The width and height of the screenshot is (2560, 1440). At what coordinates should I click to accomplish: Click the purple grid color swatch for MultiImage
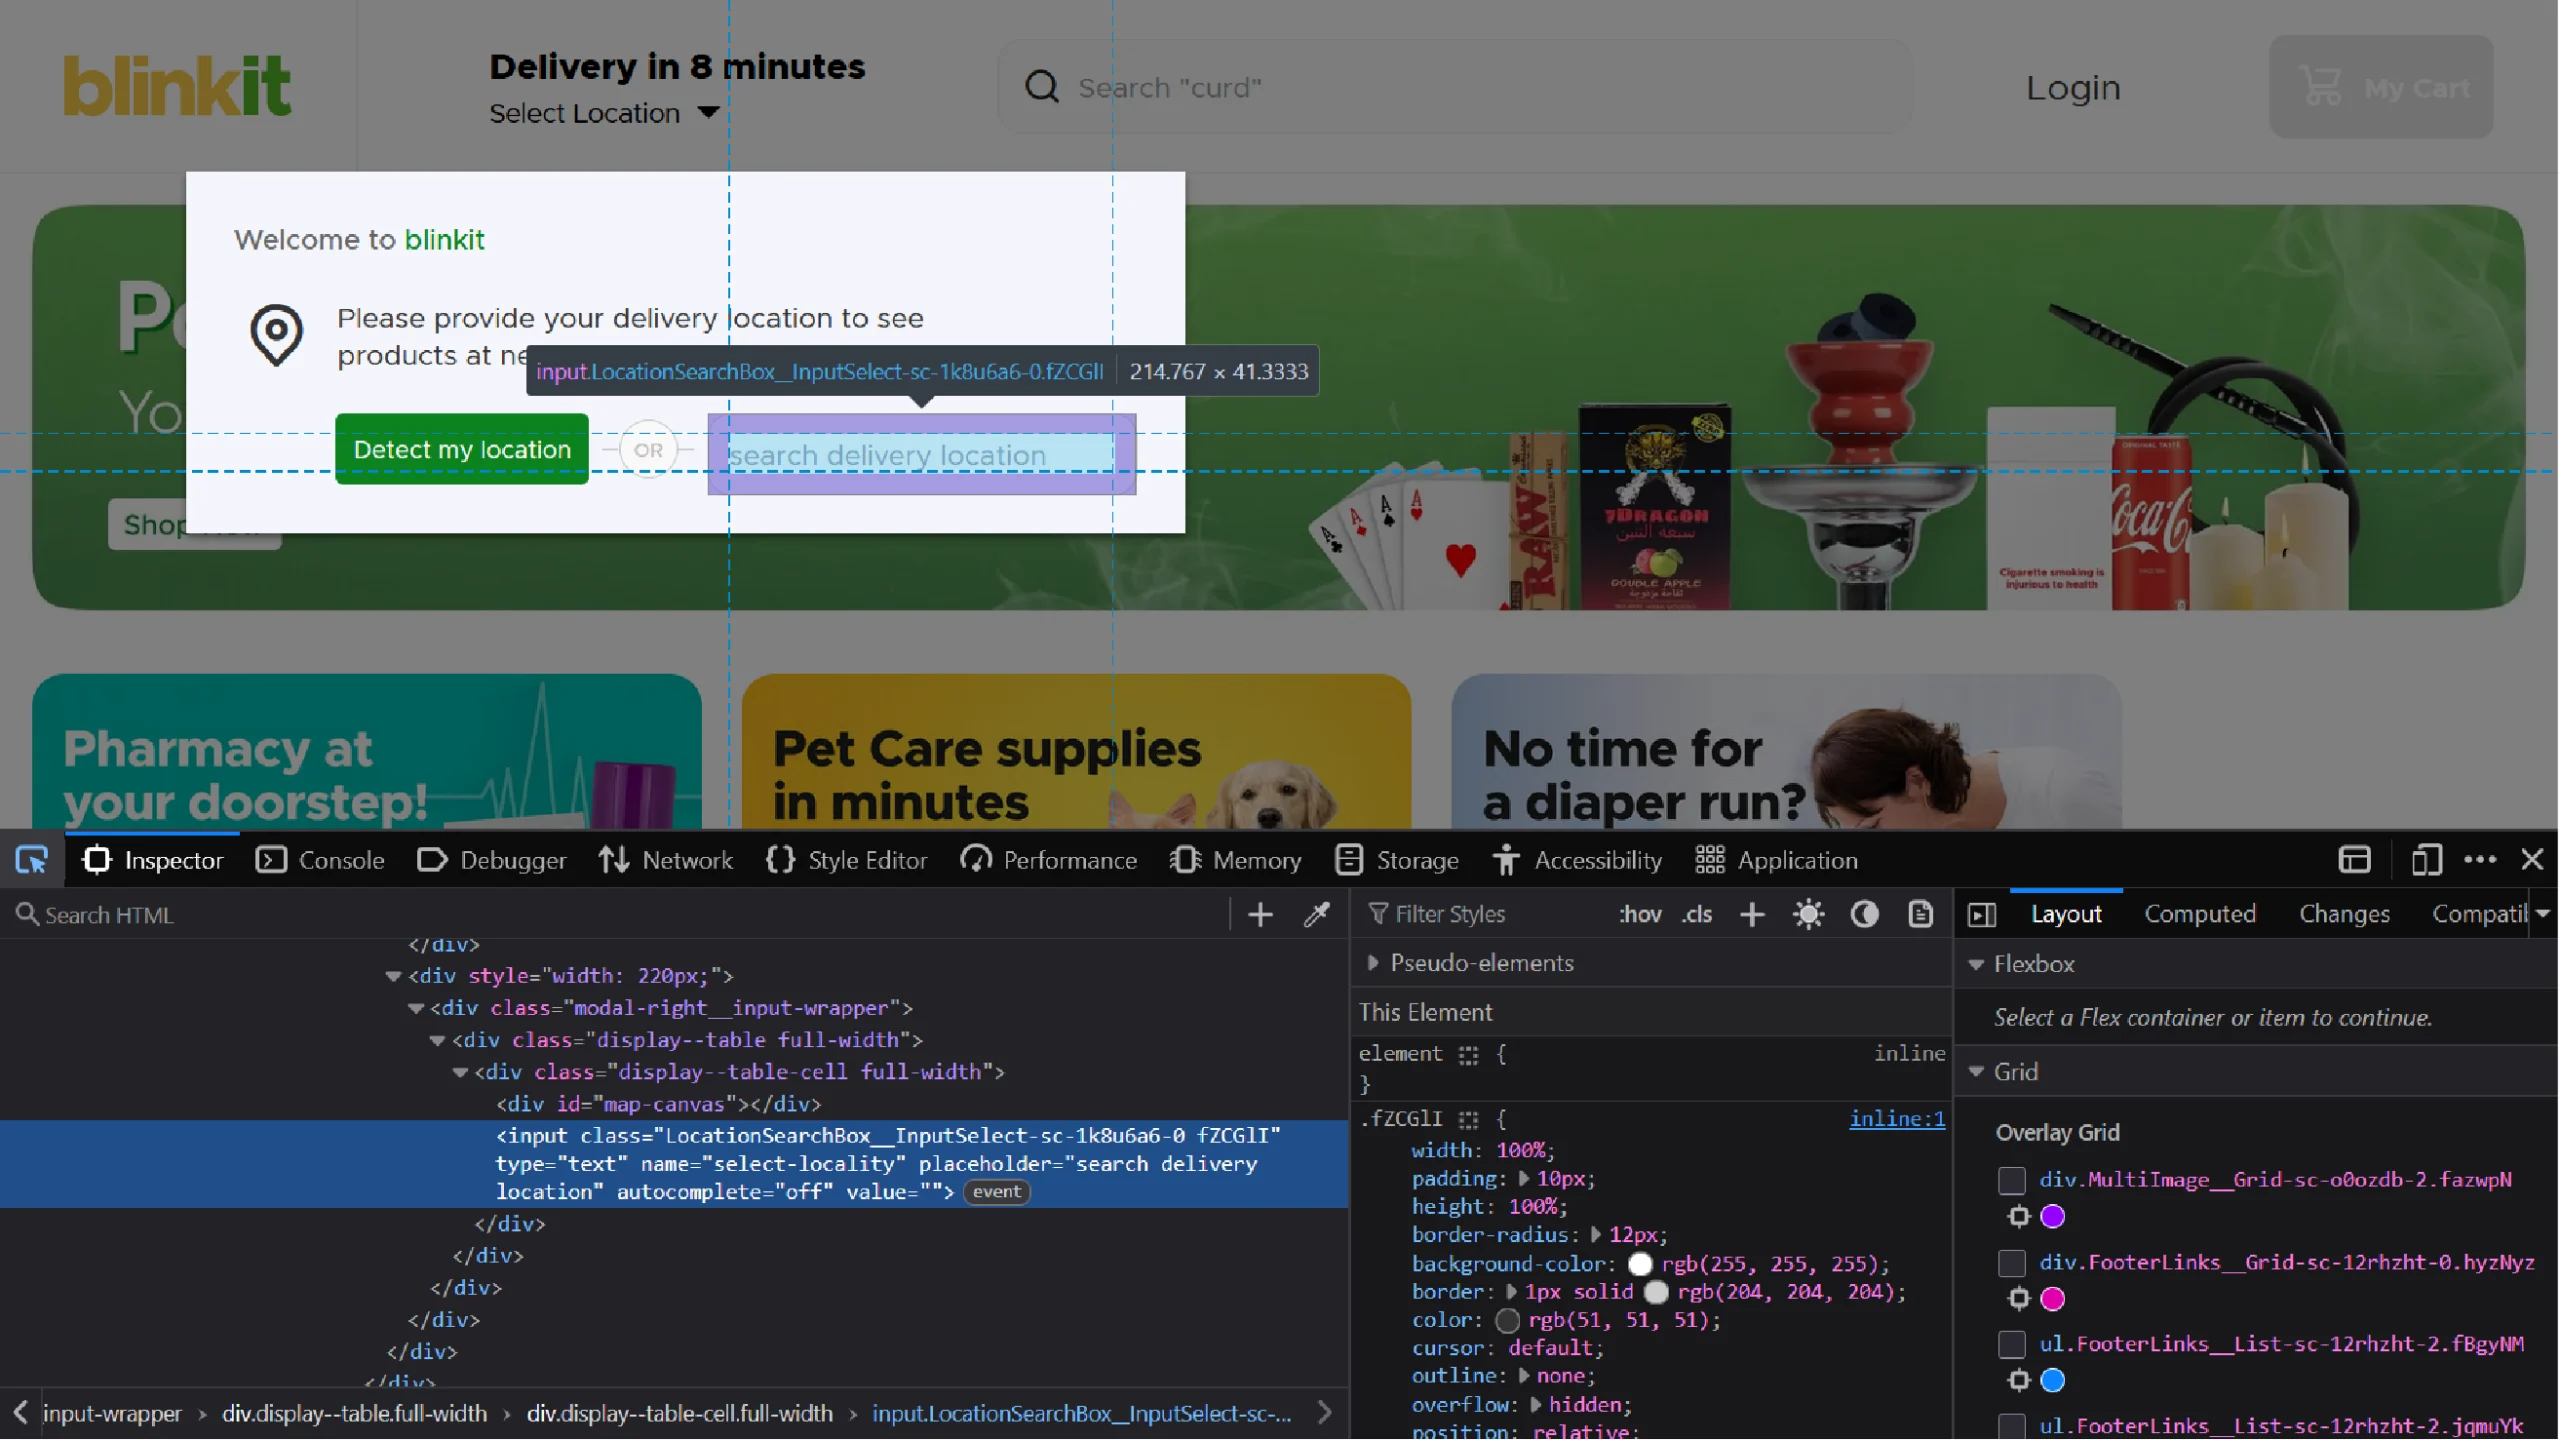pos(2053,1218)
